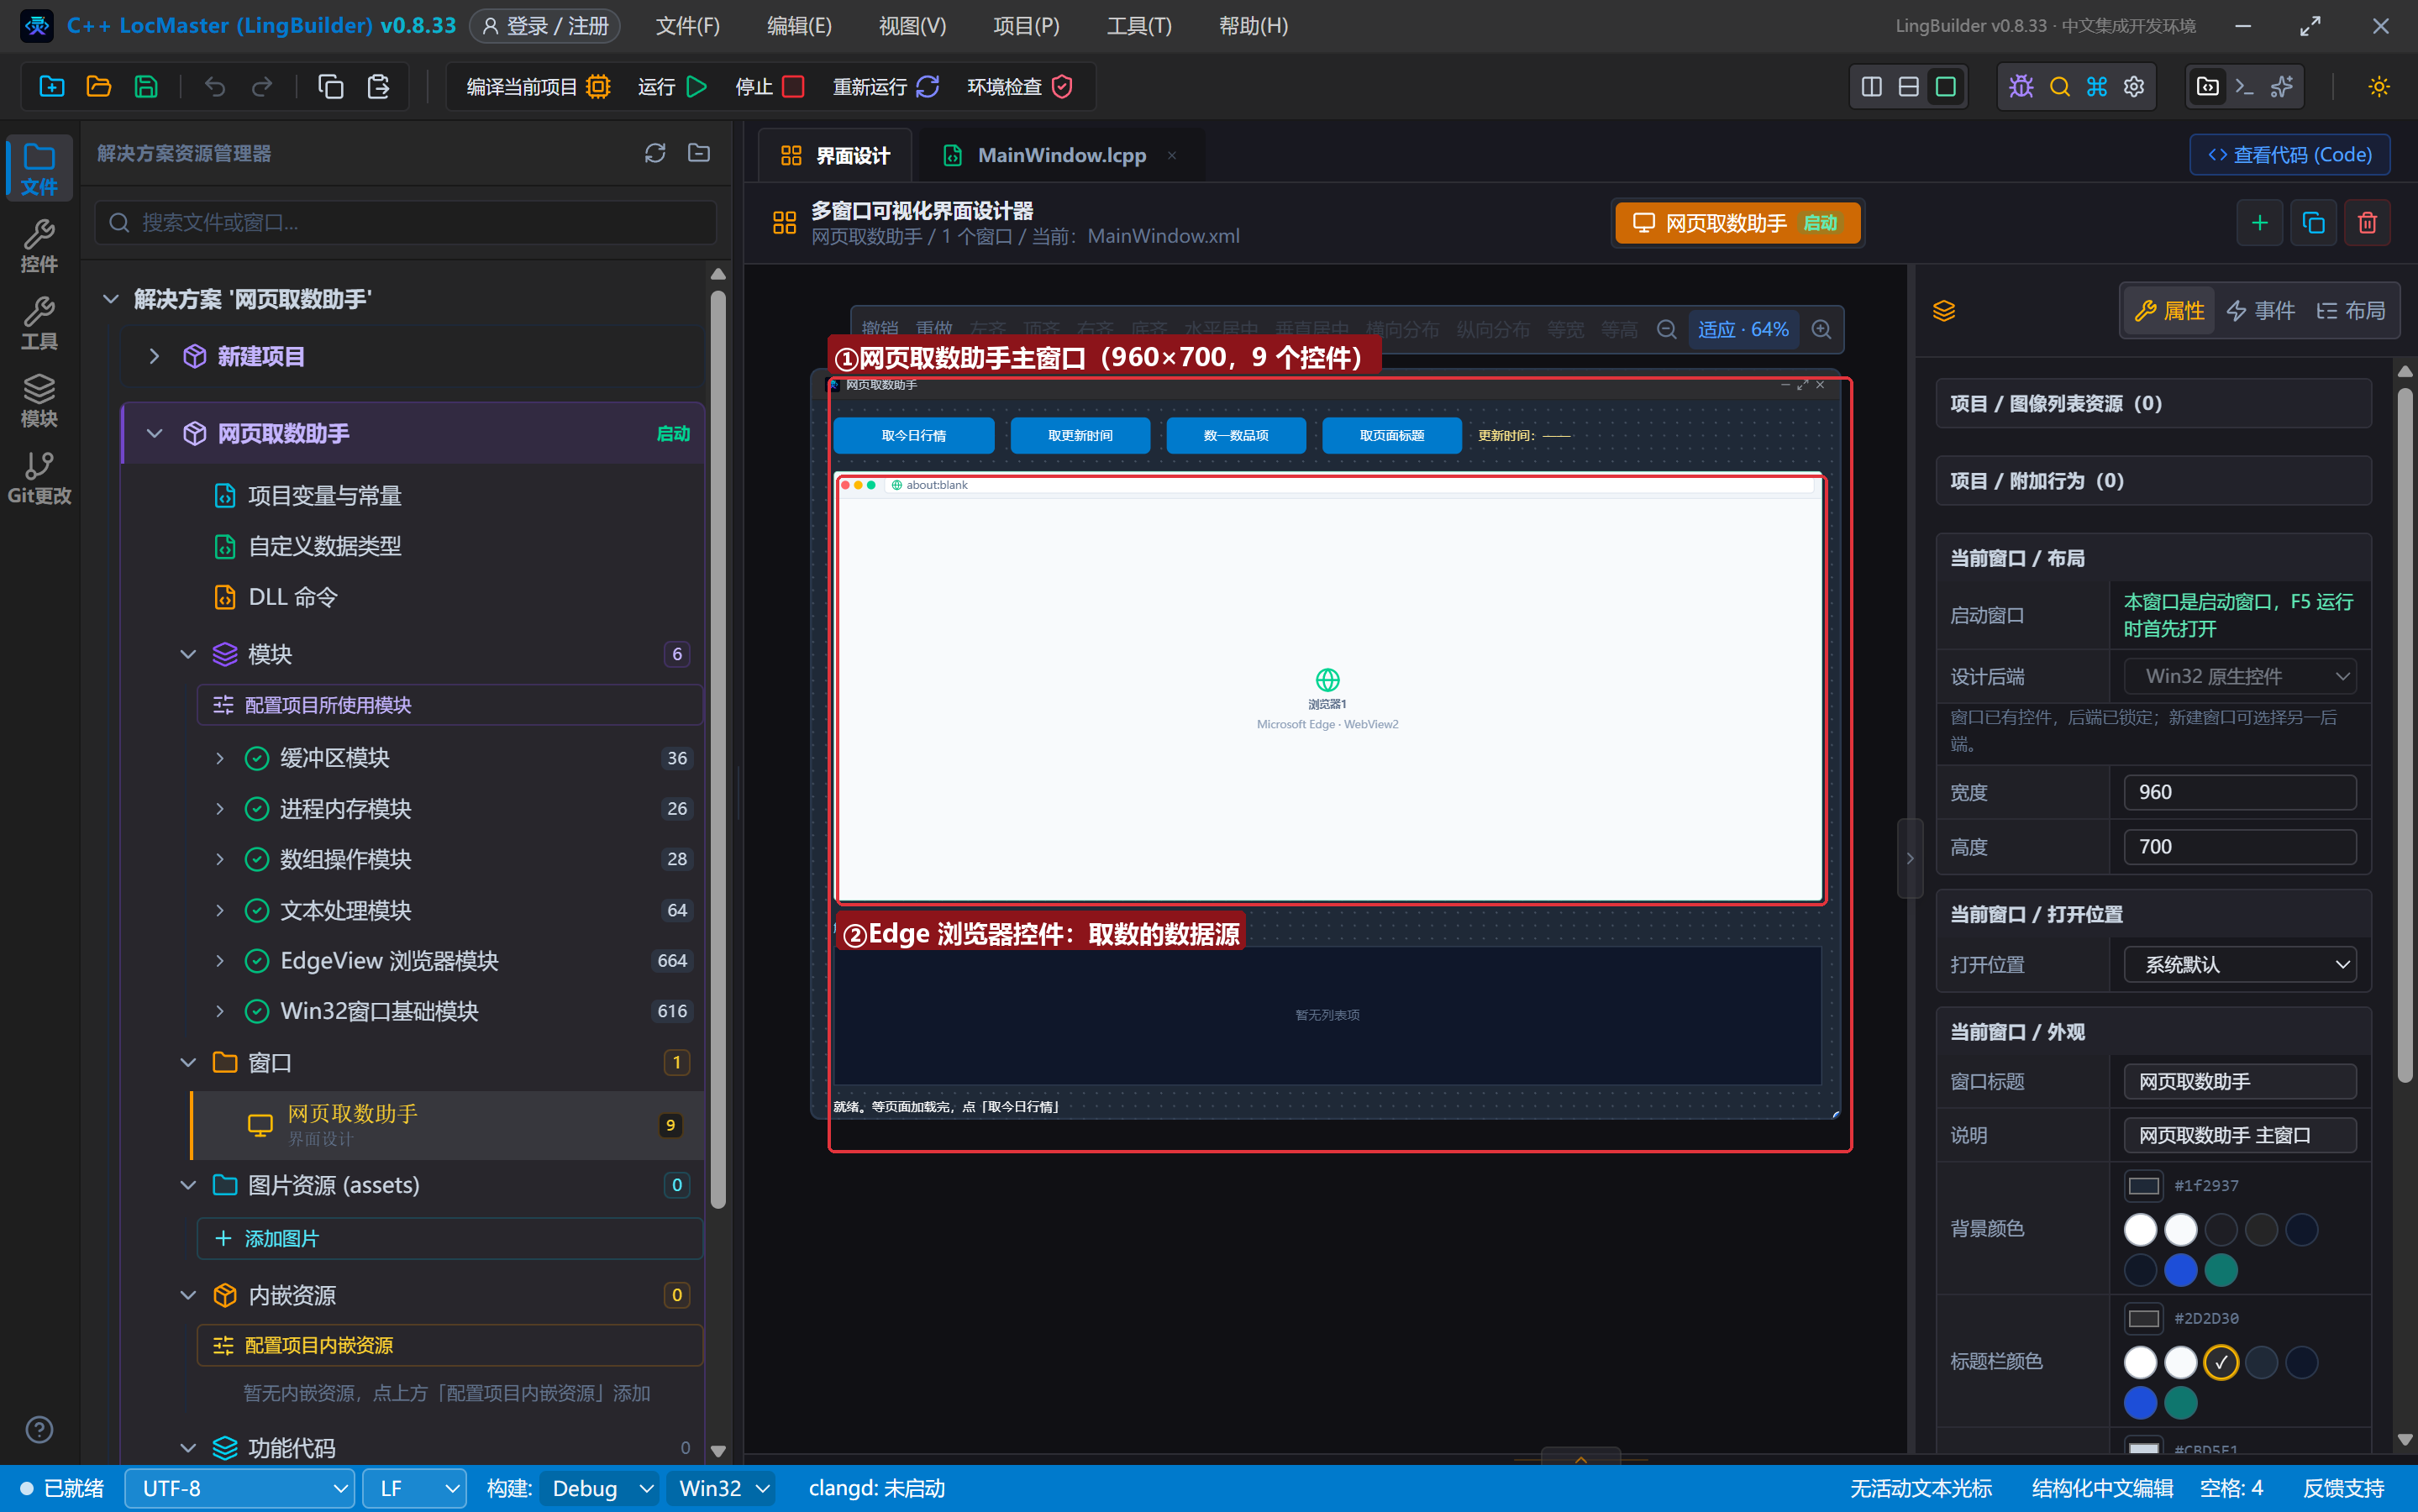Refresh the solution explorer
This screenshot has height=1512, width=2418.
tap(655, 153)
